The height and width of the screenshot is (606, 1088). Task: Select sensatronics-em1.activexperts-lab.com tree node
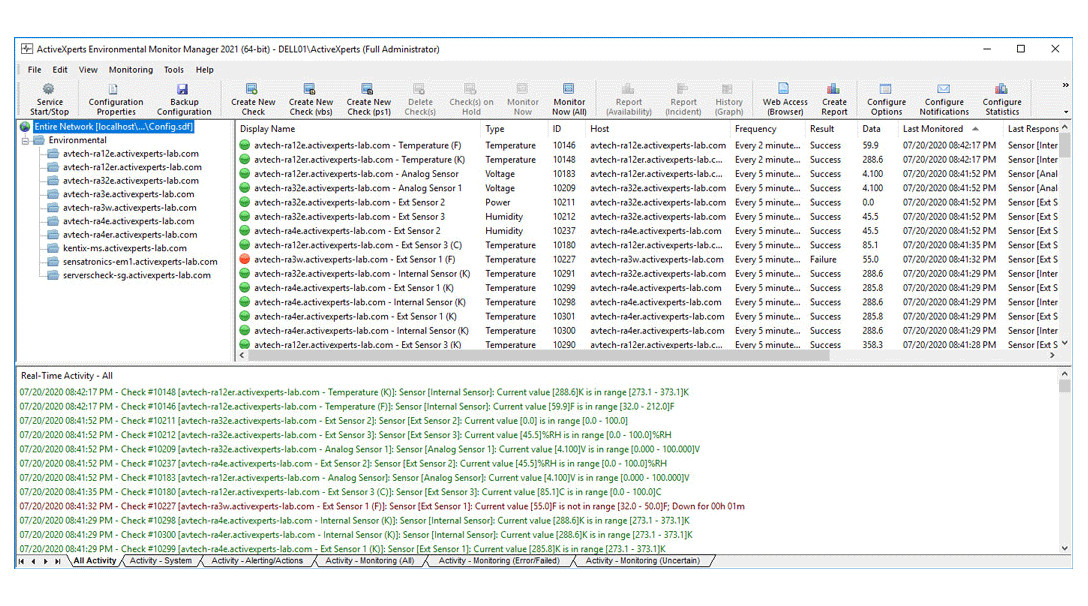click(x=140, y=262)
